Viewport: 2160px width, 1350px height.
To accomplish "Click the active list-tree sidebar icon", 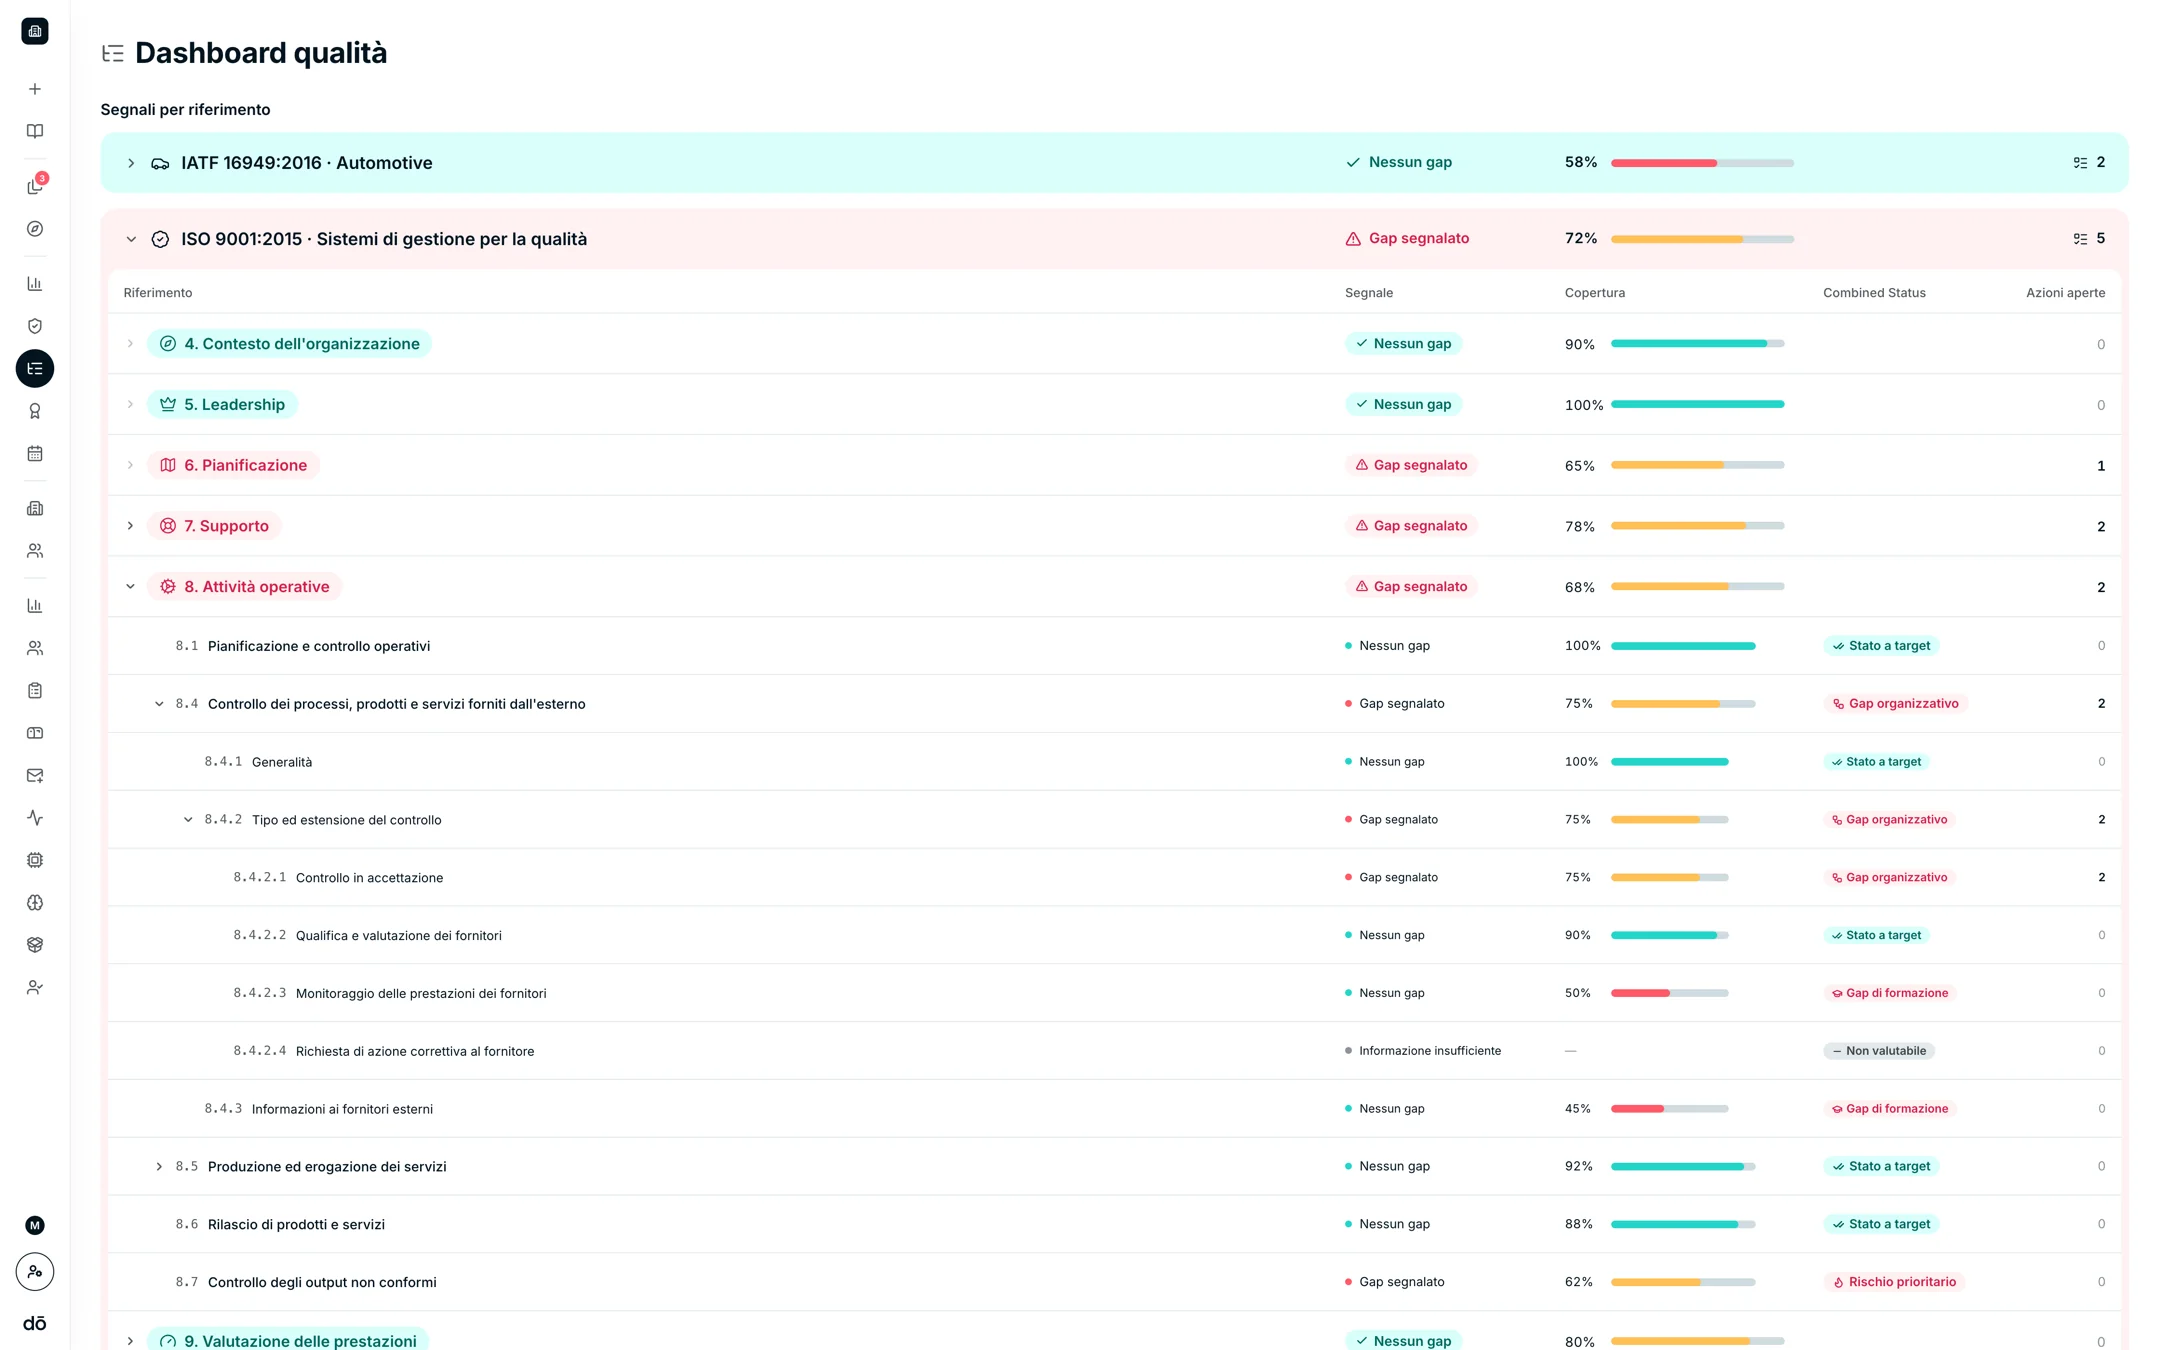I will pyautogui.click(x=35, y=369).
